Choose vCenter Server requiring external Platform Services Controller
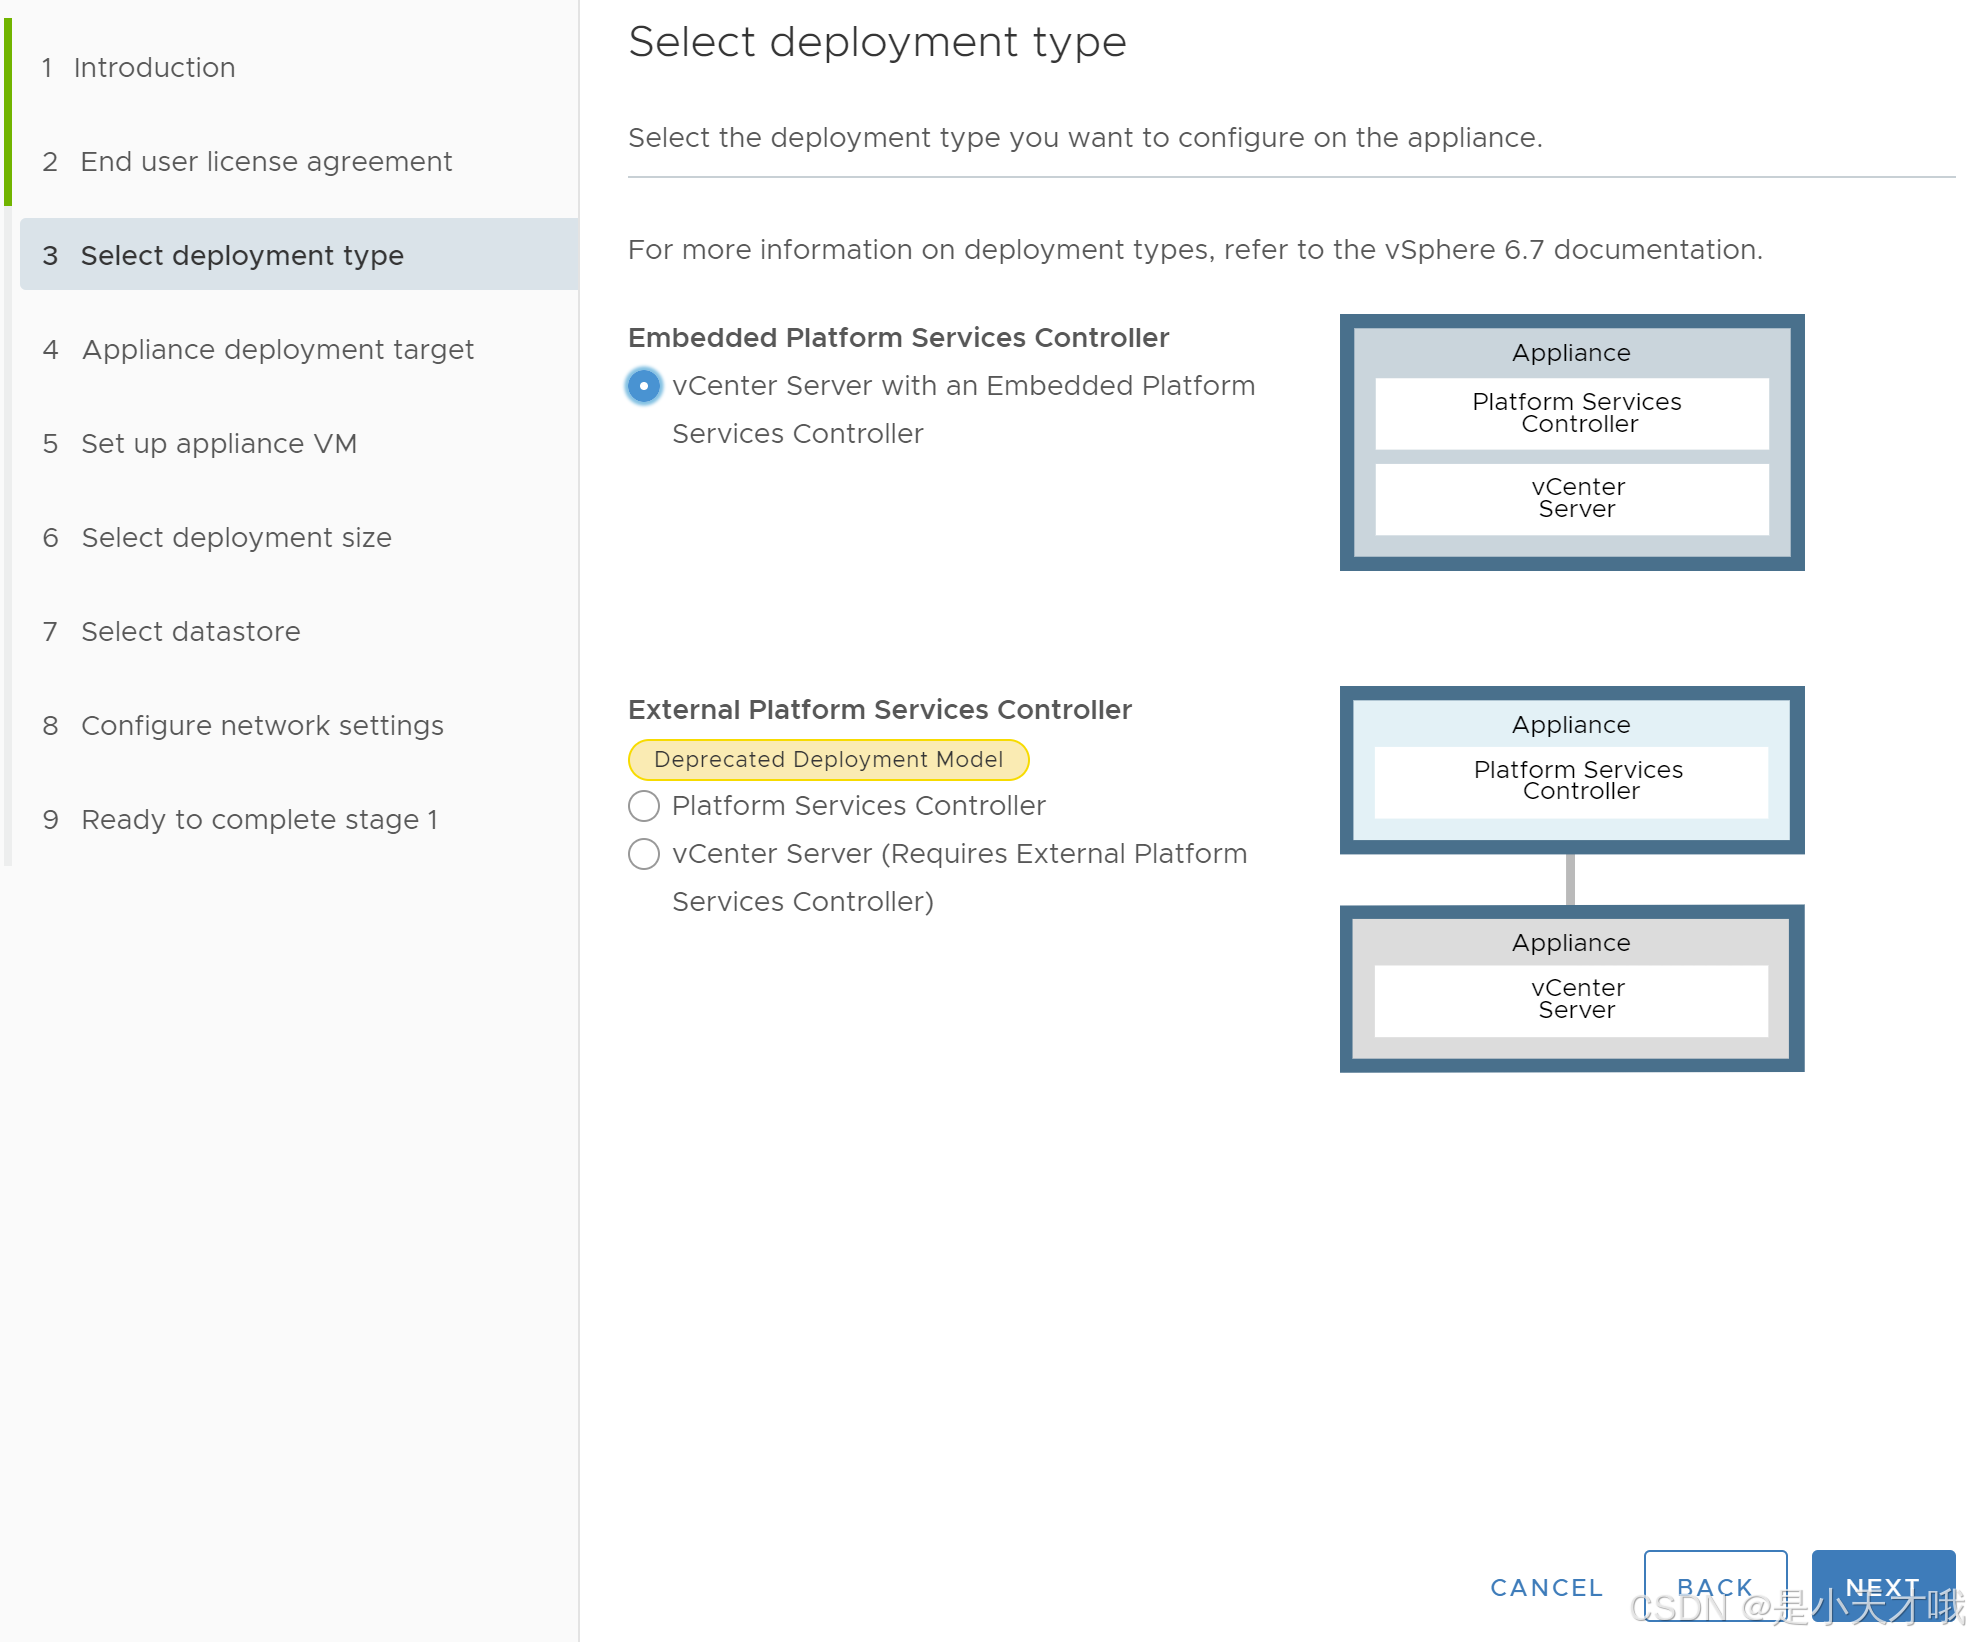 pos(644,854)
